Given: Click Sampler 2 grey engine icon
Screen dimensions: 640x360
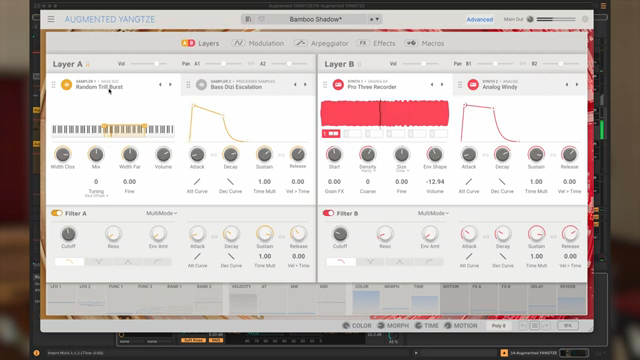Looking at the screenshot, I should 202,84.
